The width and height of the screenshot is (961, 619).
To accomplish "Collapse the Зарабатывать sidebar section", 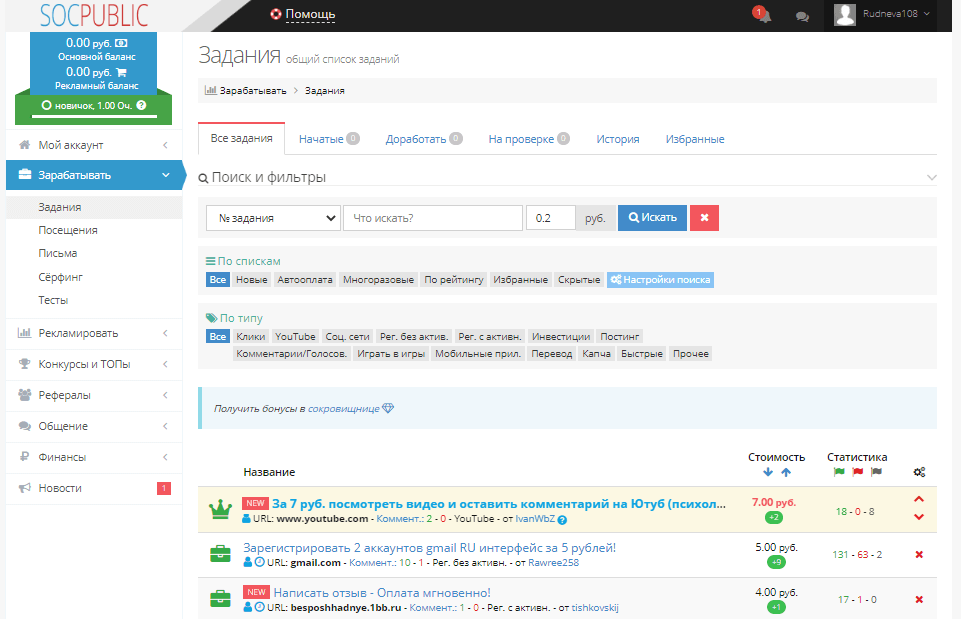I will coord(94,175).
